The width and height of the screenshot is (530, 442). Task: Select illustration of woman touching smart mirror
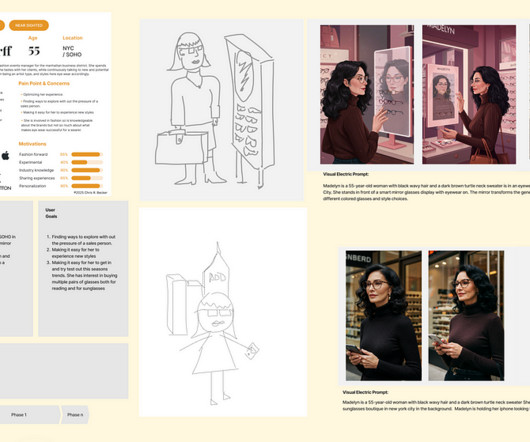click(x=367, y=94)
